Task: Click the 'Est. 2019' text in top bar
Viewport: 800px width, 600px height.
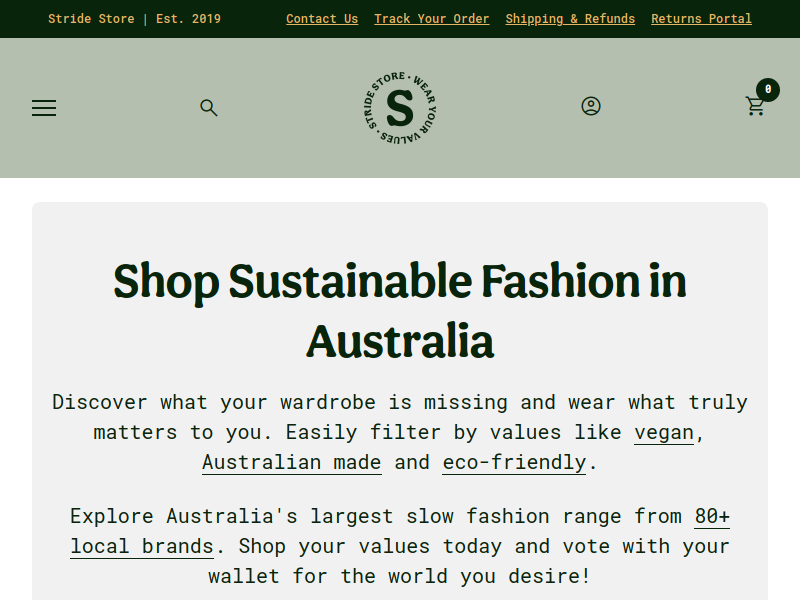Action: click(x=188, y=19)
